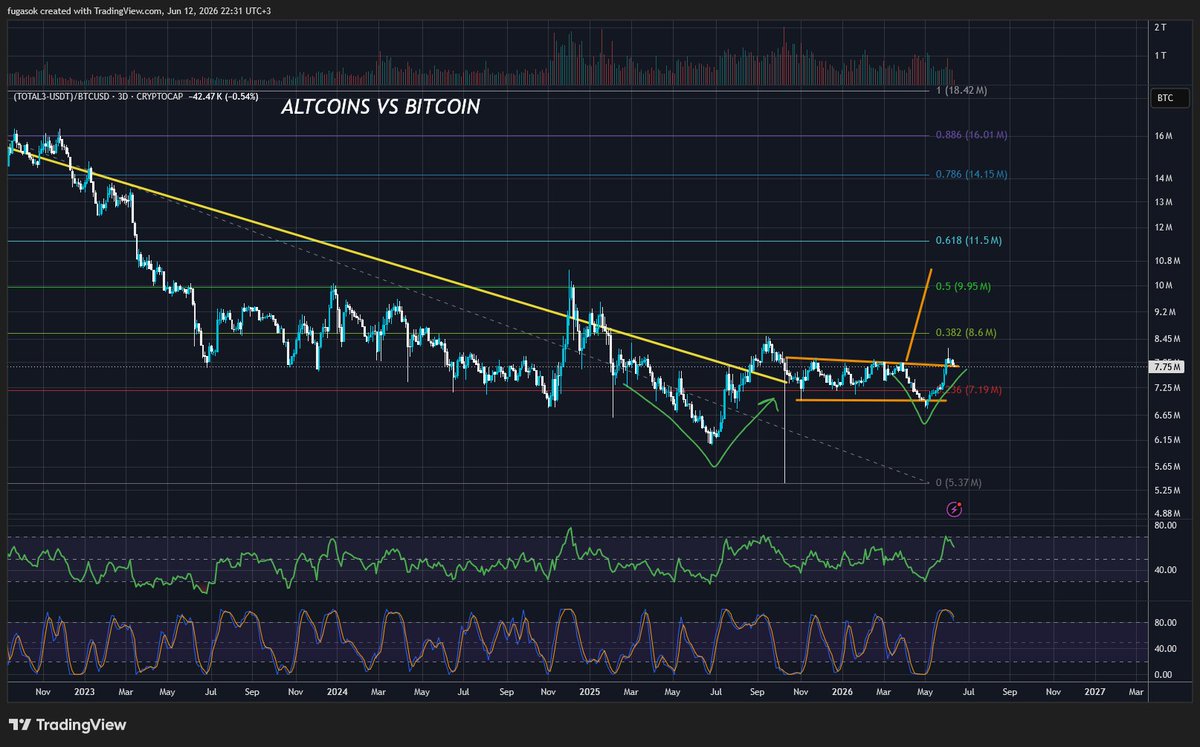Screen dimensions: 1200x747
Task: Click the 2023 label on time axis
Action: (x=84, y=691)
